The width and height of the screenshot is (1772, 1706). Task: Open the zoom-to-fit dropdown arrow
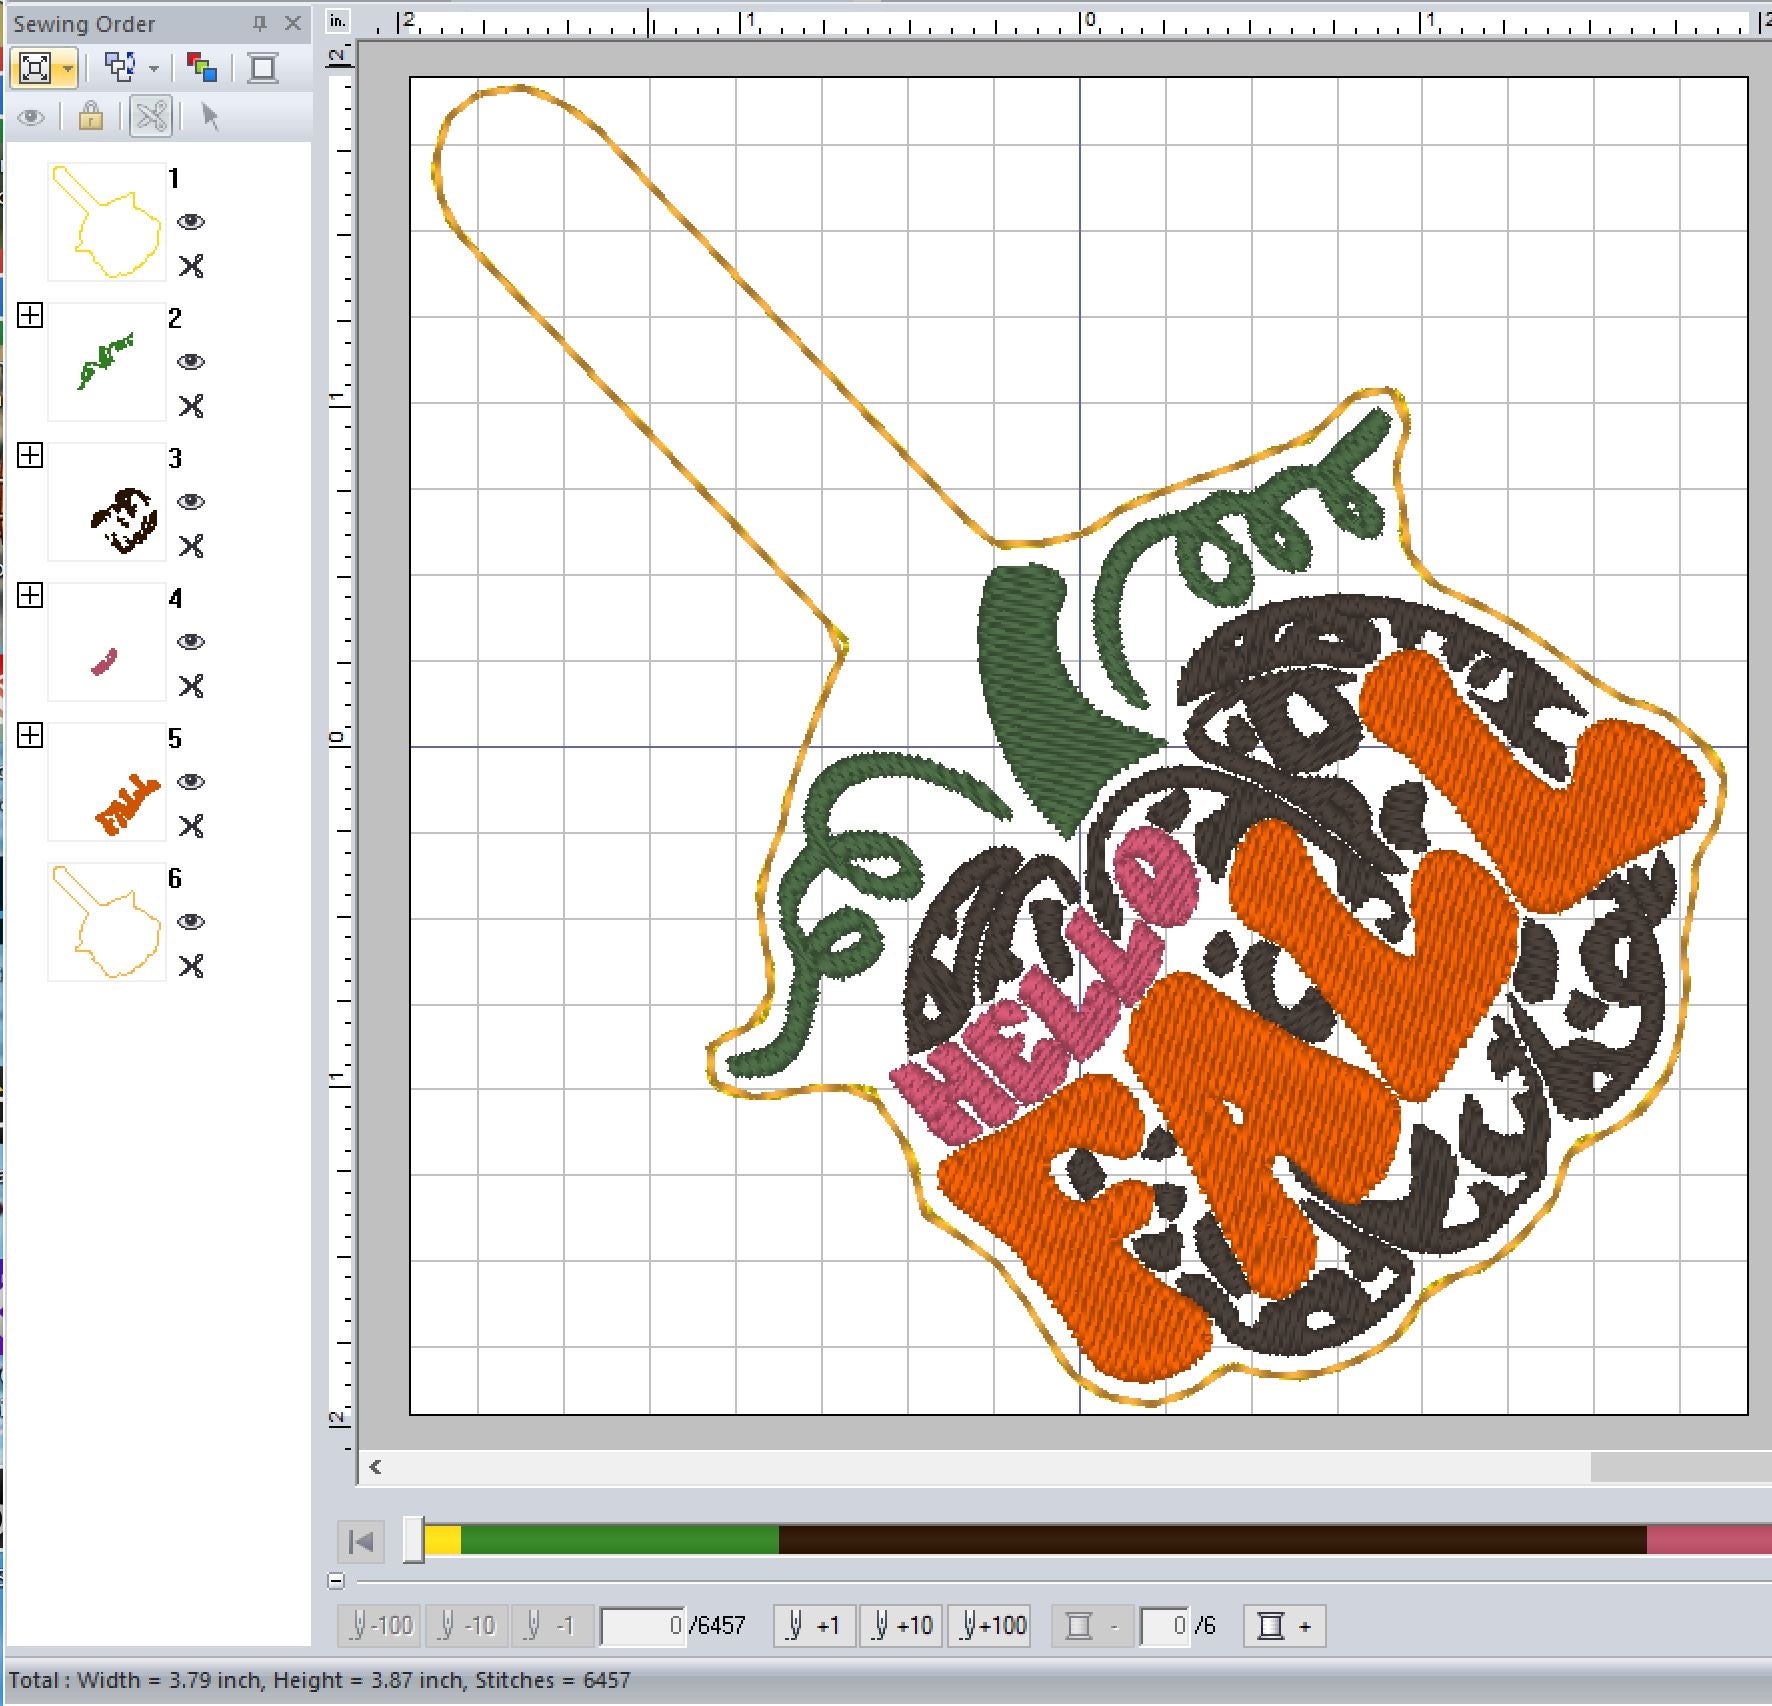coord(67,69)
